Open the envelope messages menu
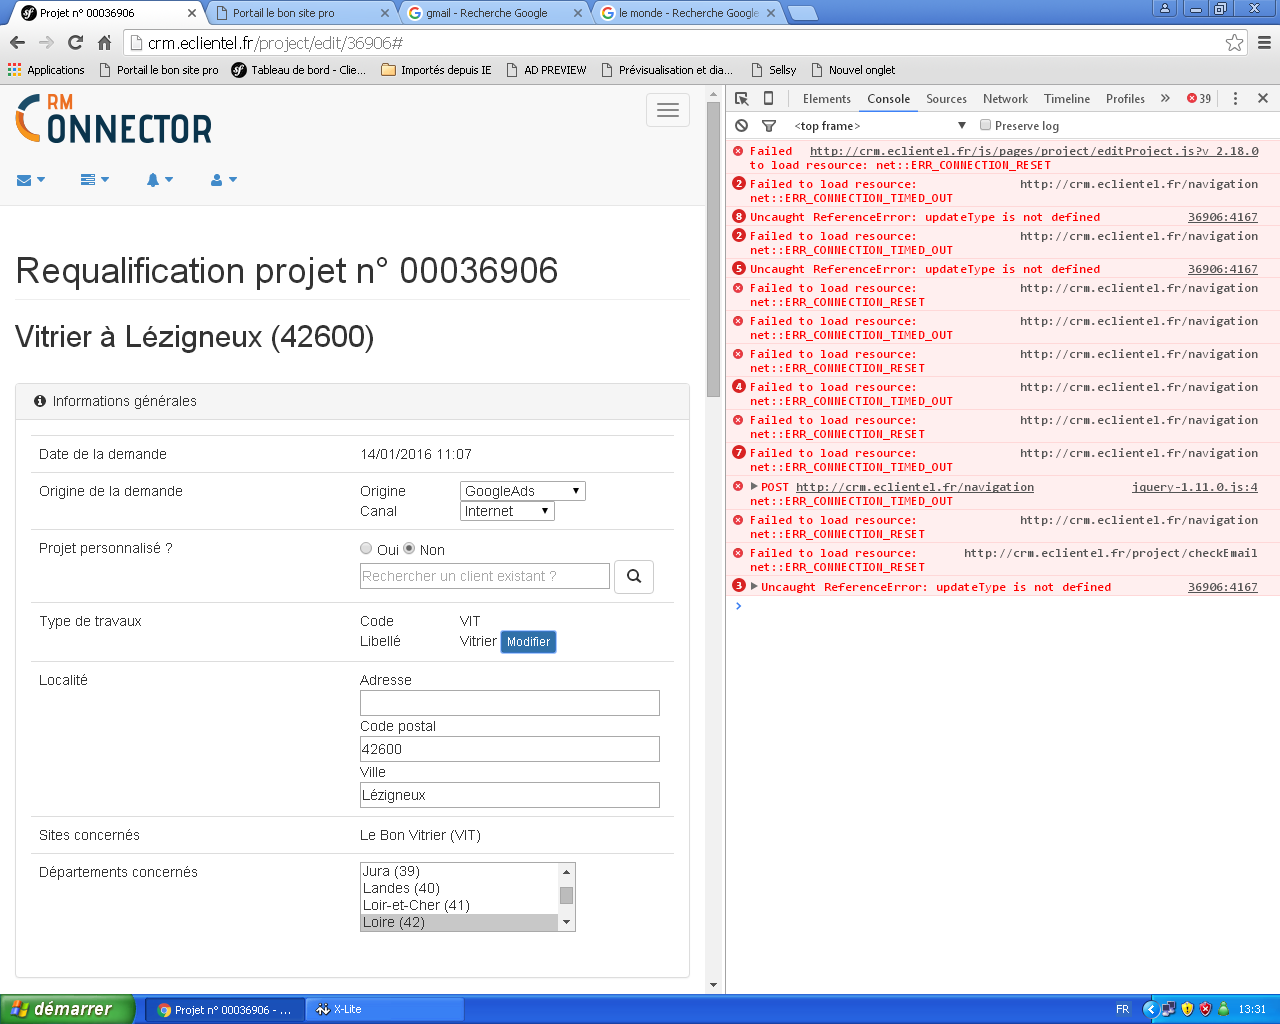The height and width of the screenshot is (1024, 1280). point(31,180)
